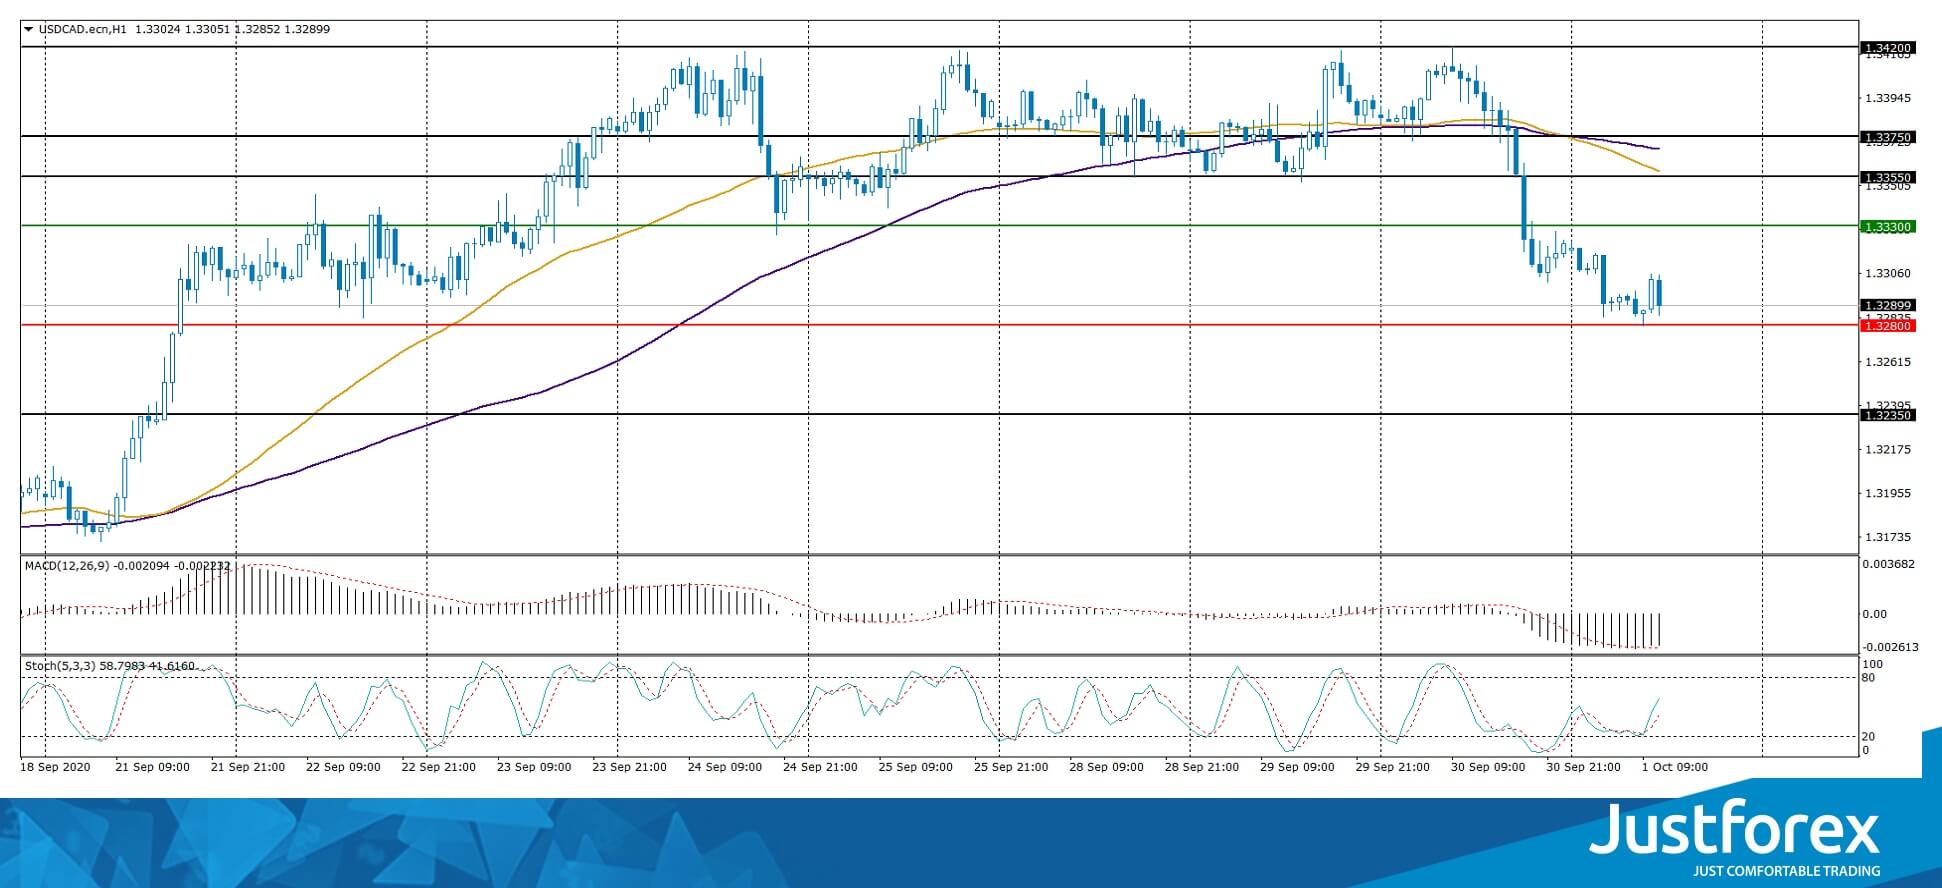Click the 1 Oct 09:00 time label
Screen dimensions: 1942x888
pyautogui.click(x=1676, y=767)
